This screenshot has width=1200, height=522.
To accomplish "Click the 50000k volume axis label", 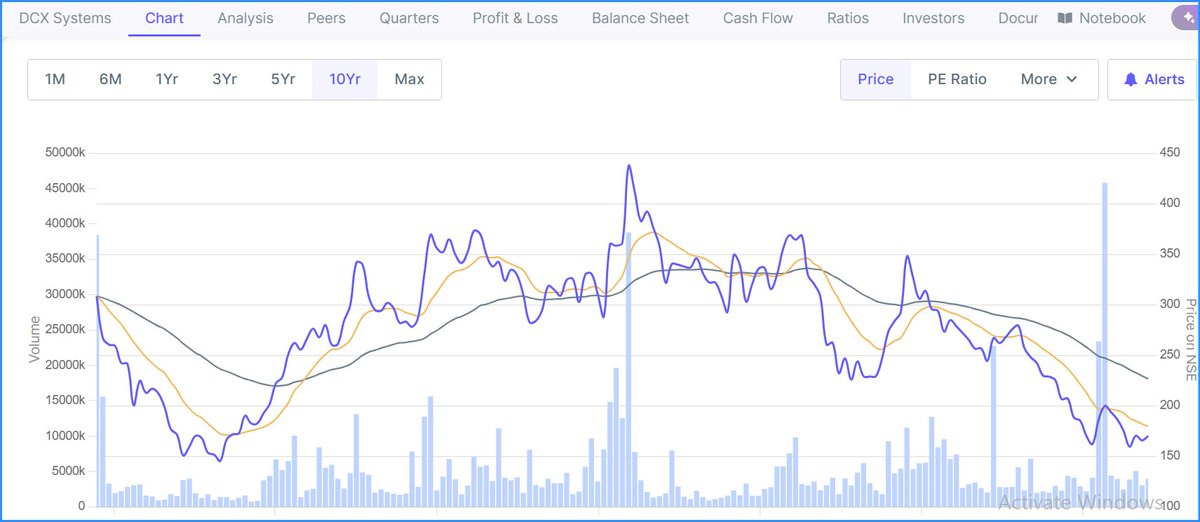I will (x=66, y=152).
